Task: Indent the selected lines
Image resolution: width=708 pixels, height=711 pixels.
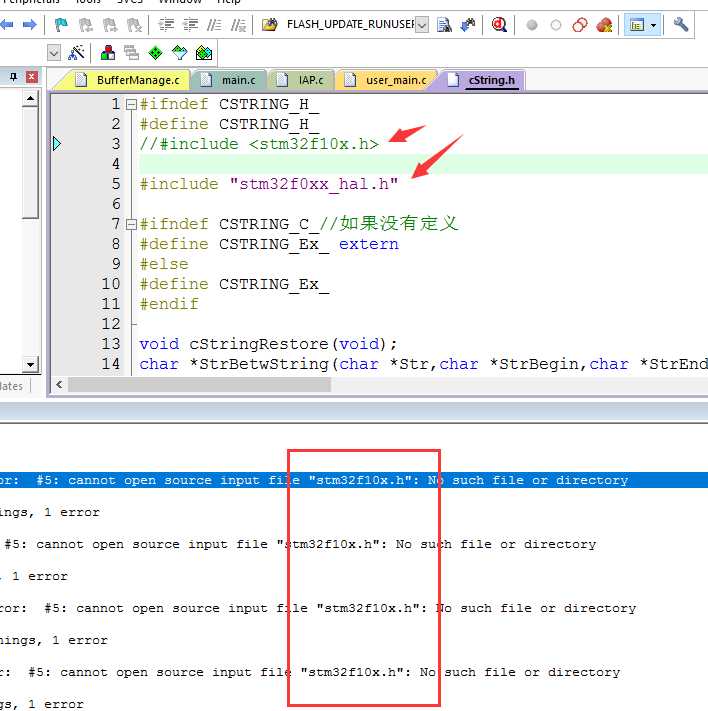Action: [x=166, y=25]
